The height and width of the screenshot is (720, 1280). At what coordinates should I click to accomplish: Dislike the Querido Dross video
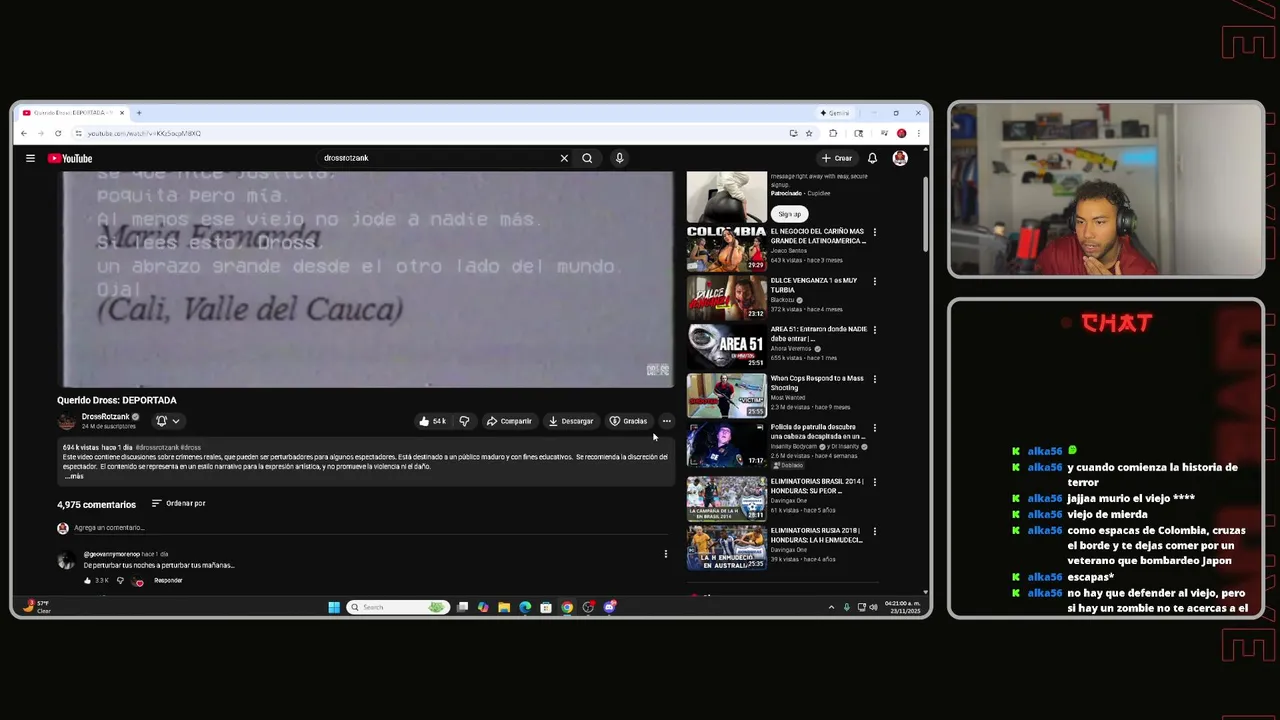(x=464, y=421)
